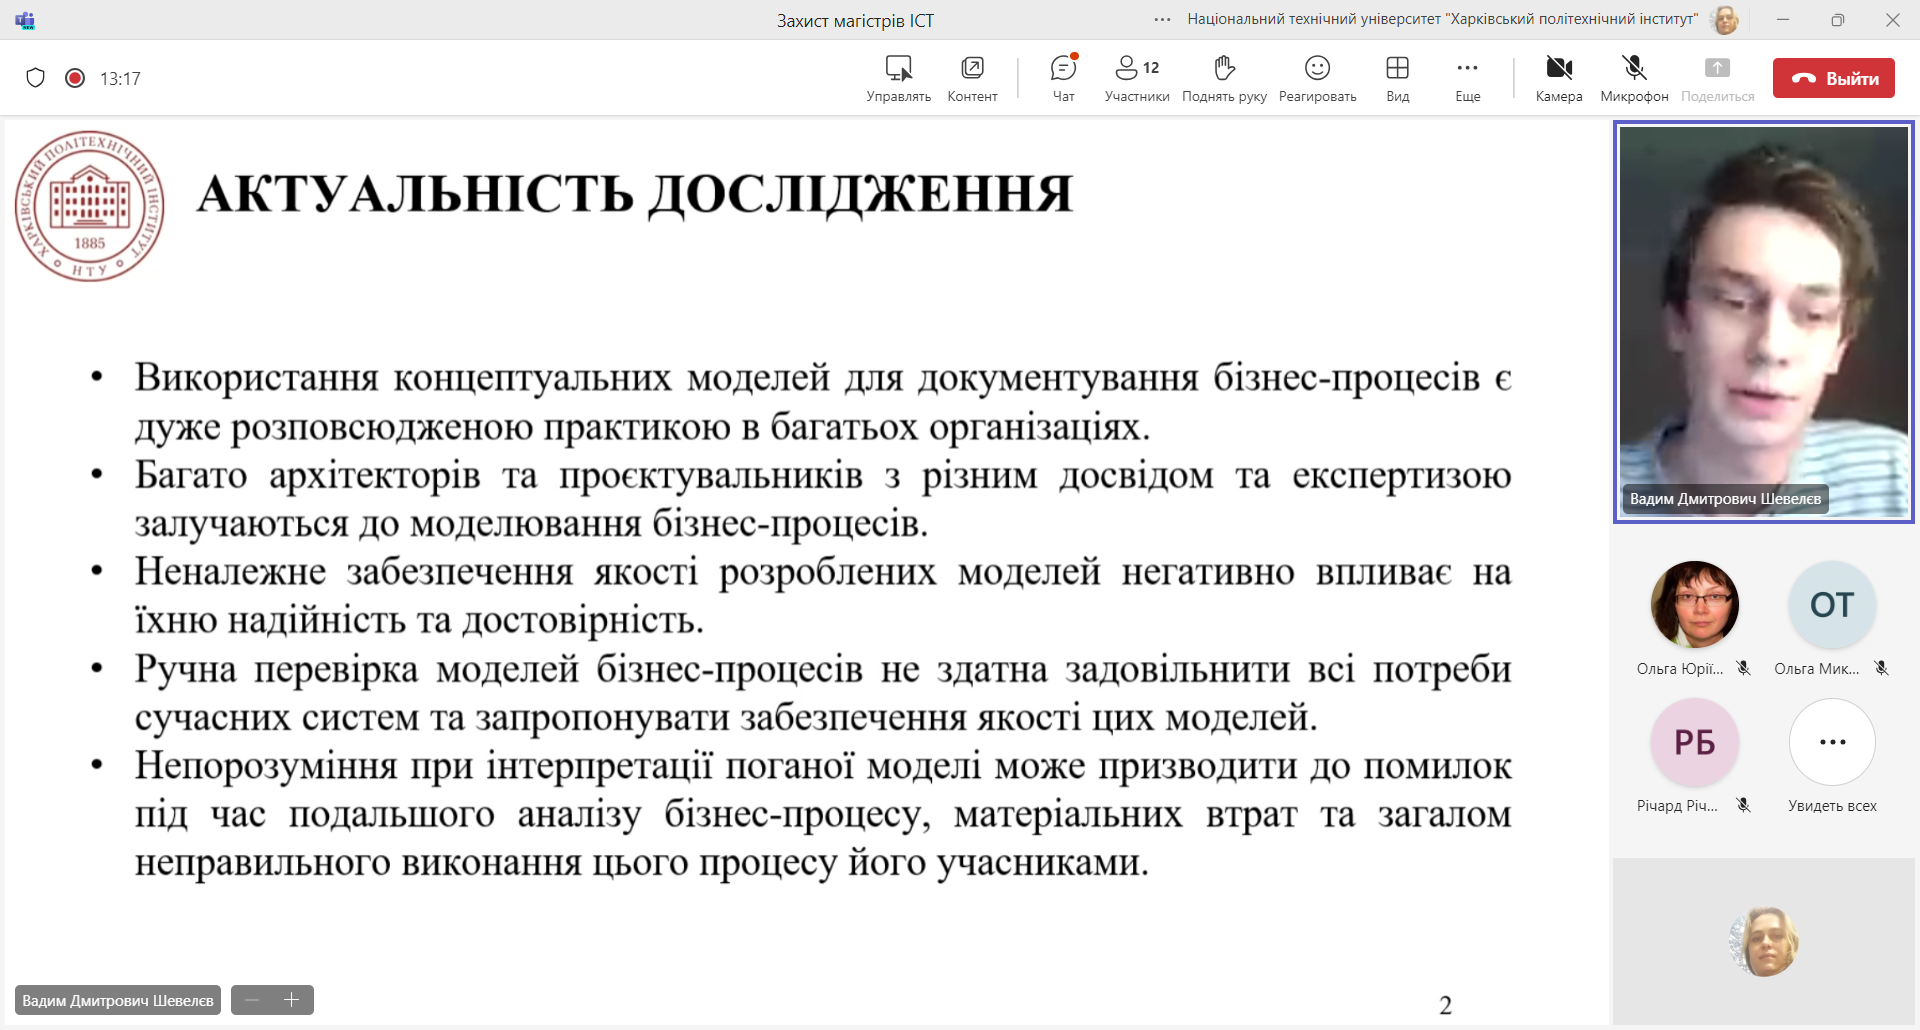This screenshot has height=1030, width=1920.
Task: Click the Ольга Юрії... participant avatar
Action: tap(1694, 605)
